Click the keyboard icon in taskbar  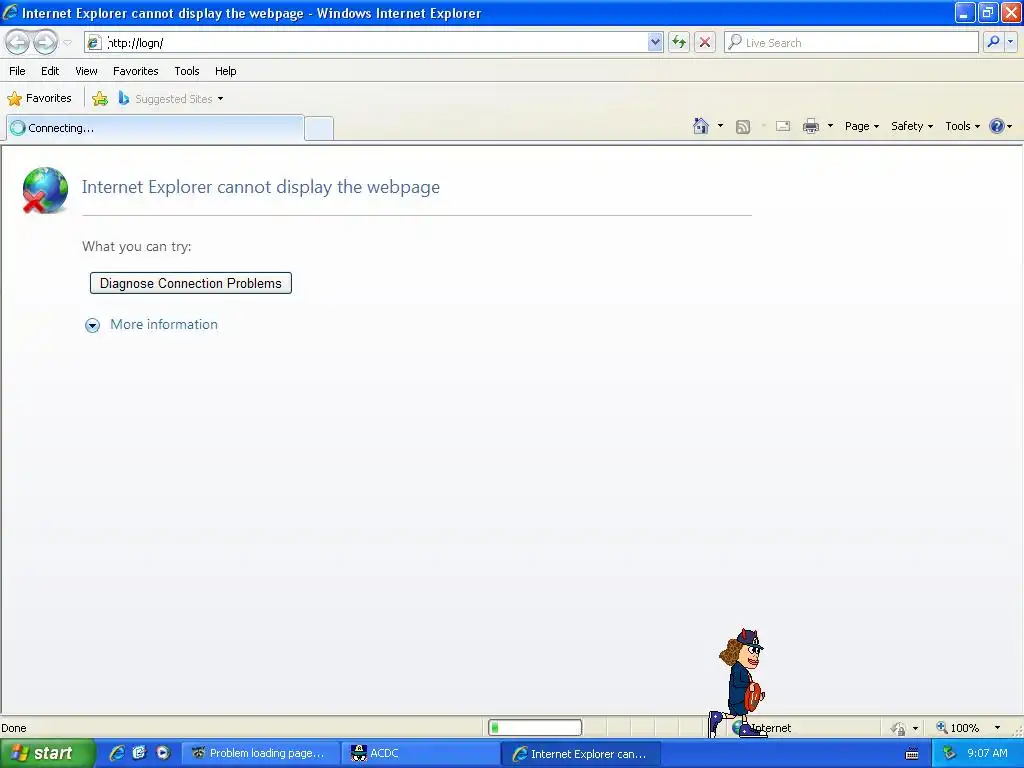click(x=912, y=754)
